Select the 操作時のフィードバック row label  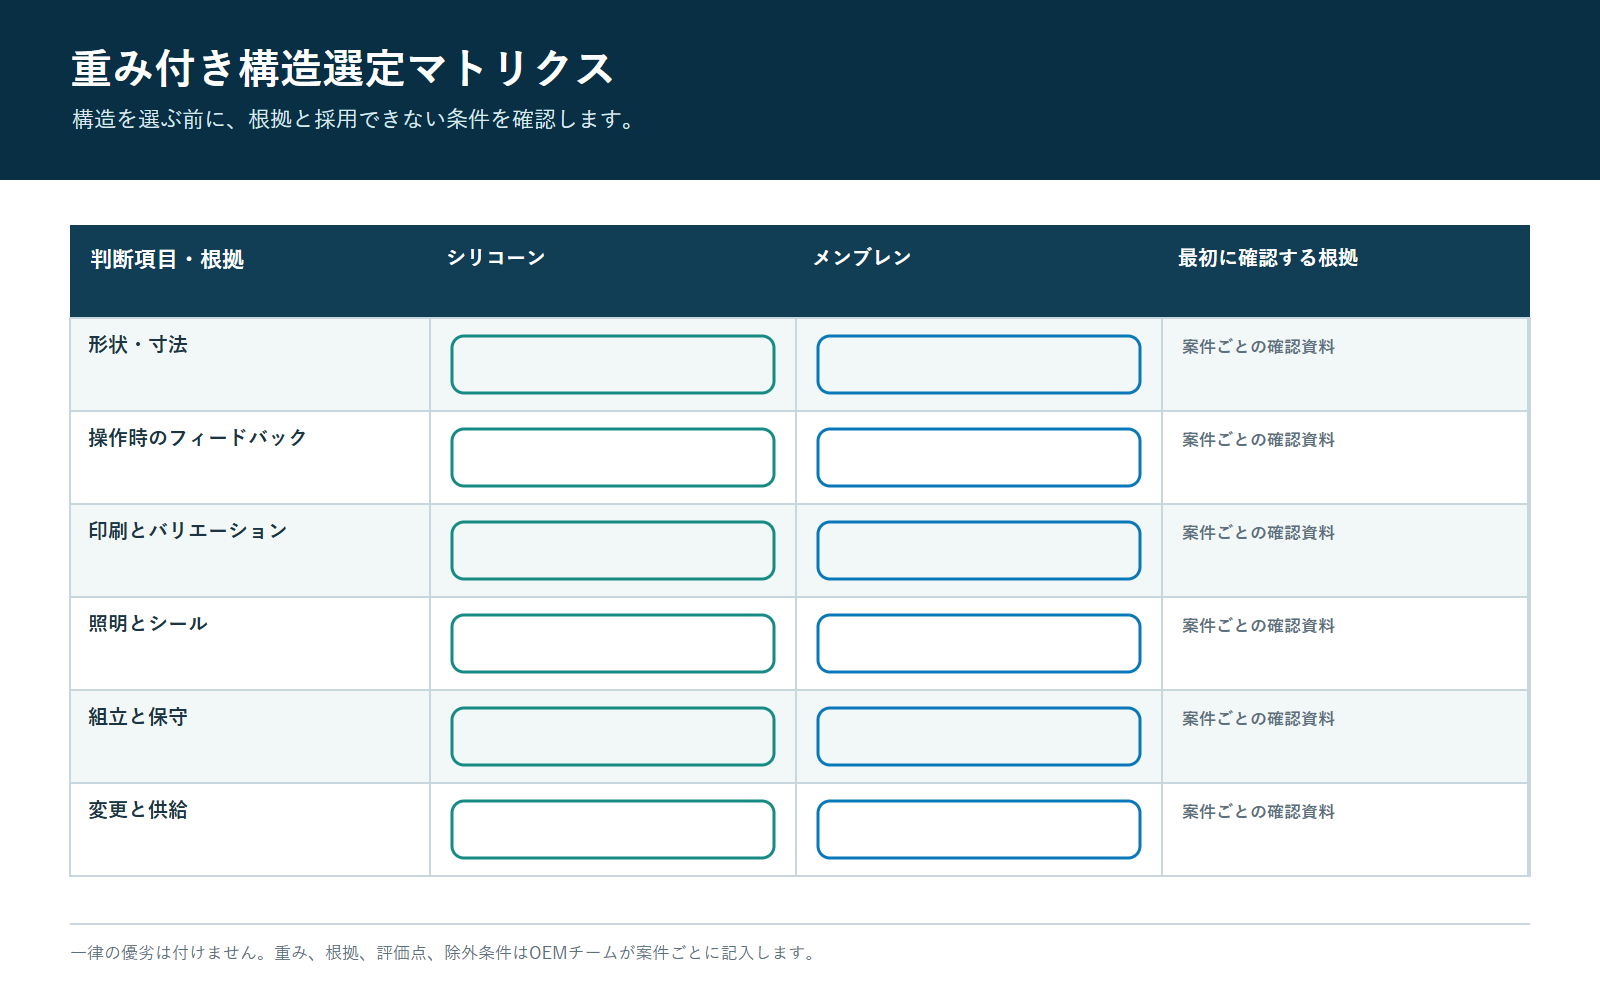[x=198, y=437]
